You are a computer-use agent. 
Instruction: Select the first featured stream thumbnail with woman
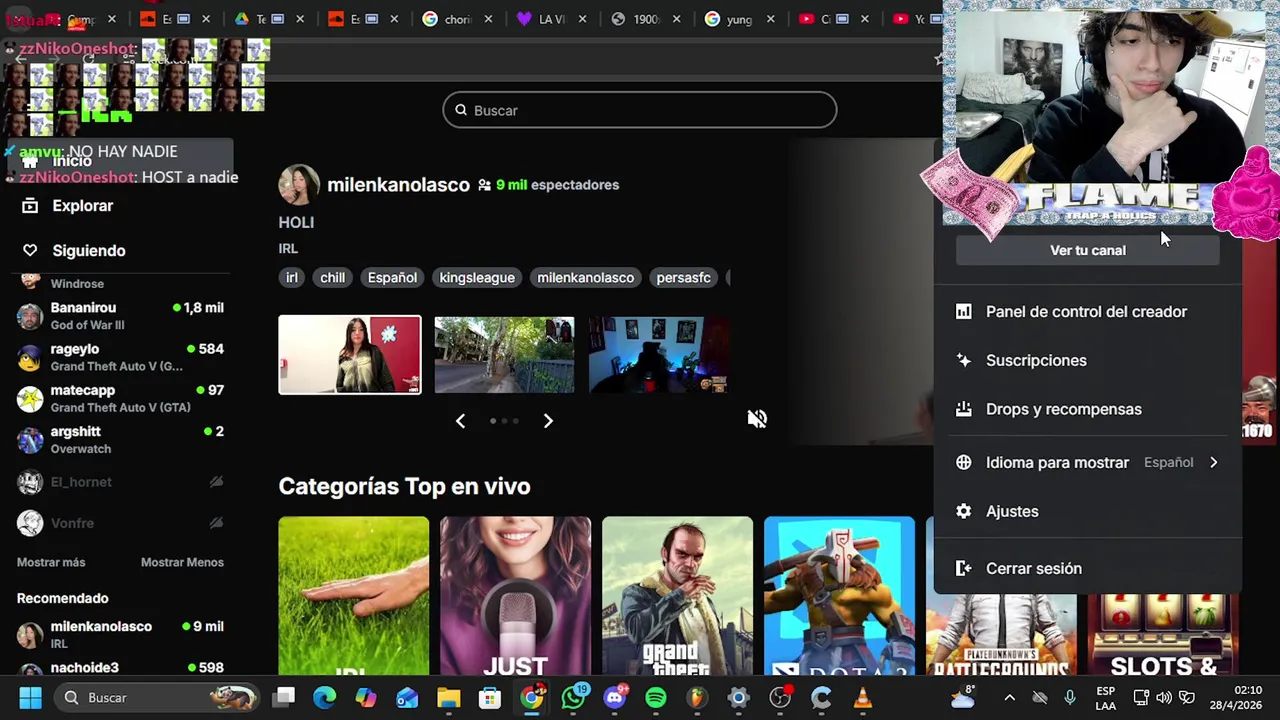(350, 355)
